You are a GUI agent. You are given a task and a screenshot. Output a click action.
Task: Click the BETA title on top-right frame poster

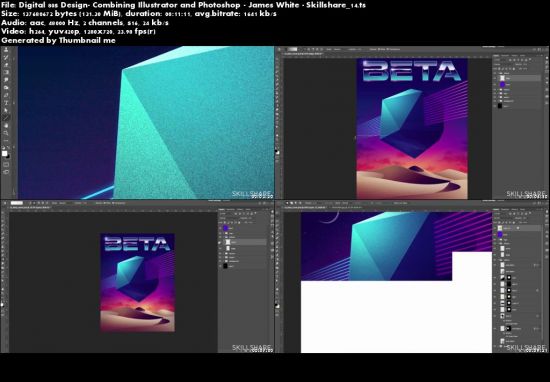412,71
